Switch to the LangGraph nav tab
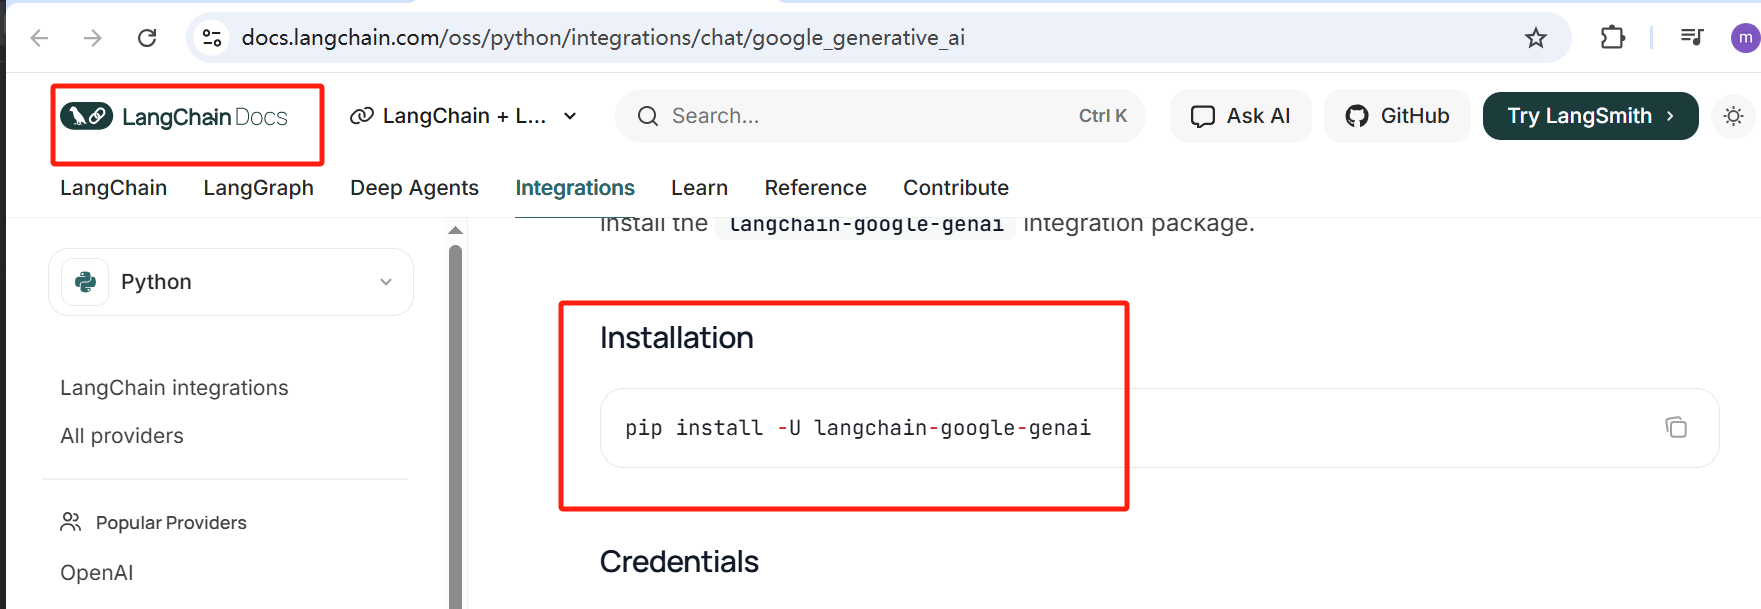Viewport: 1761px width, 609px height. click(258, 188)
